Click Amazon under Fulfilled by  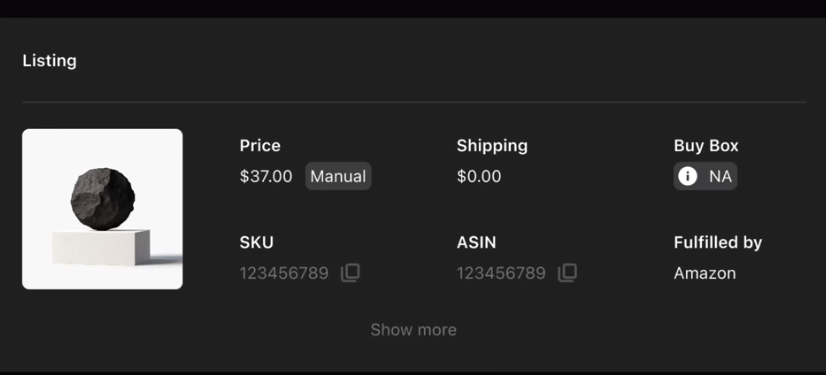pos(705,273)
